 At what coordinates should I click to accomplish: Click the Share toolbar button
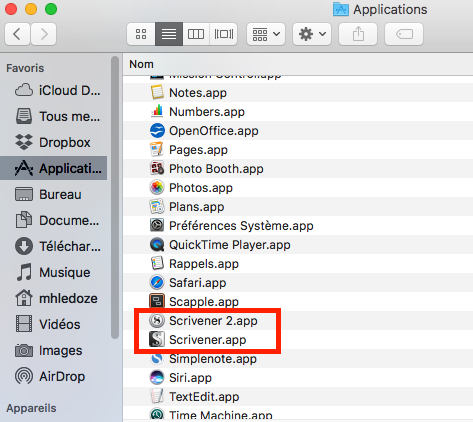point(358,34)
